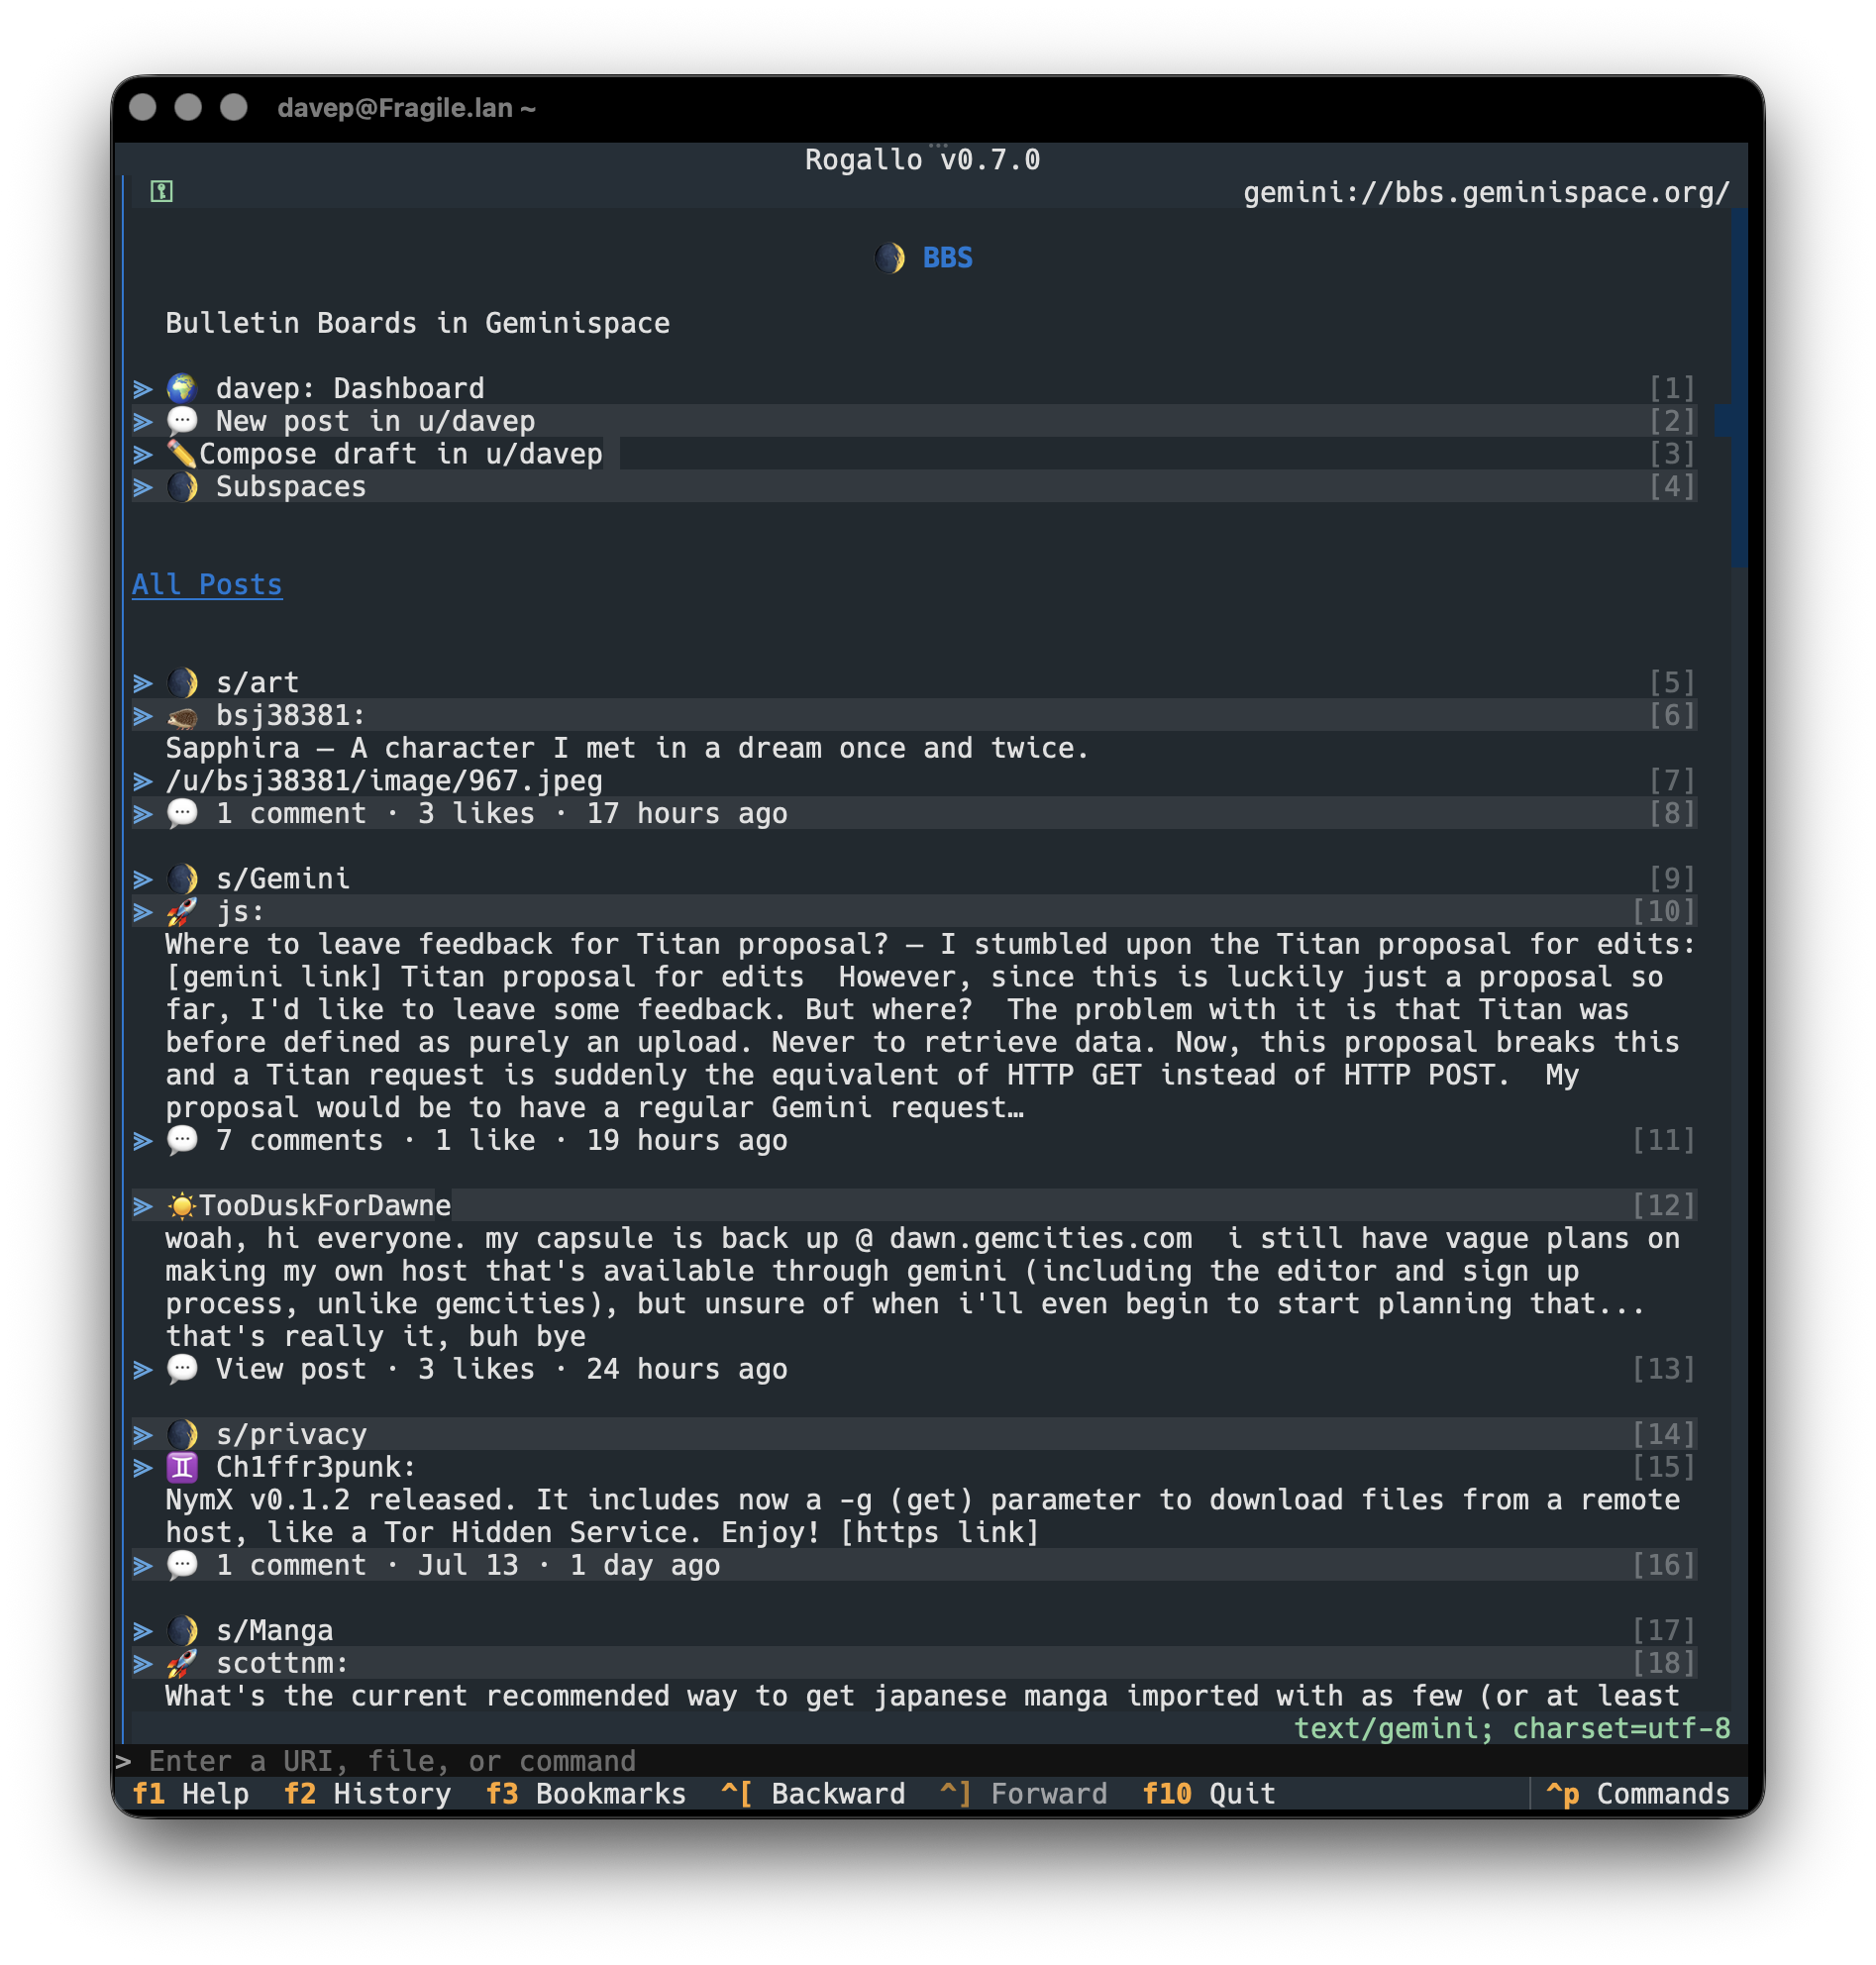Click the rocket icon next to js:
The width and height of the screenshot is (1876, 1965).
point(182,911)
